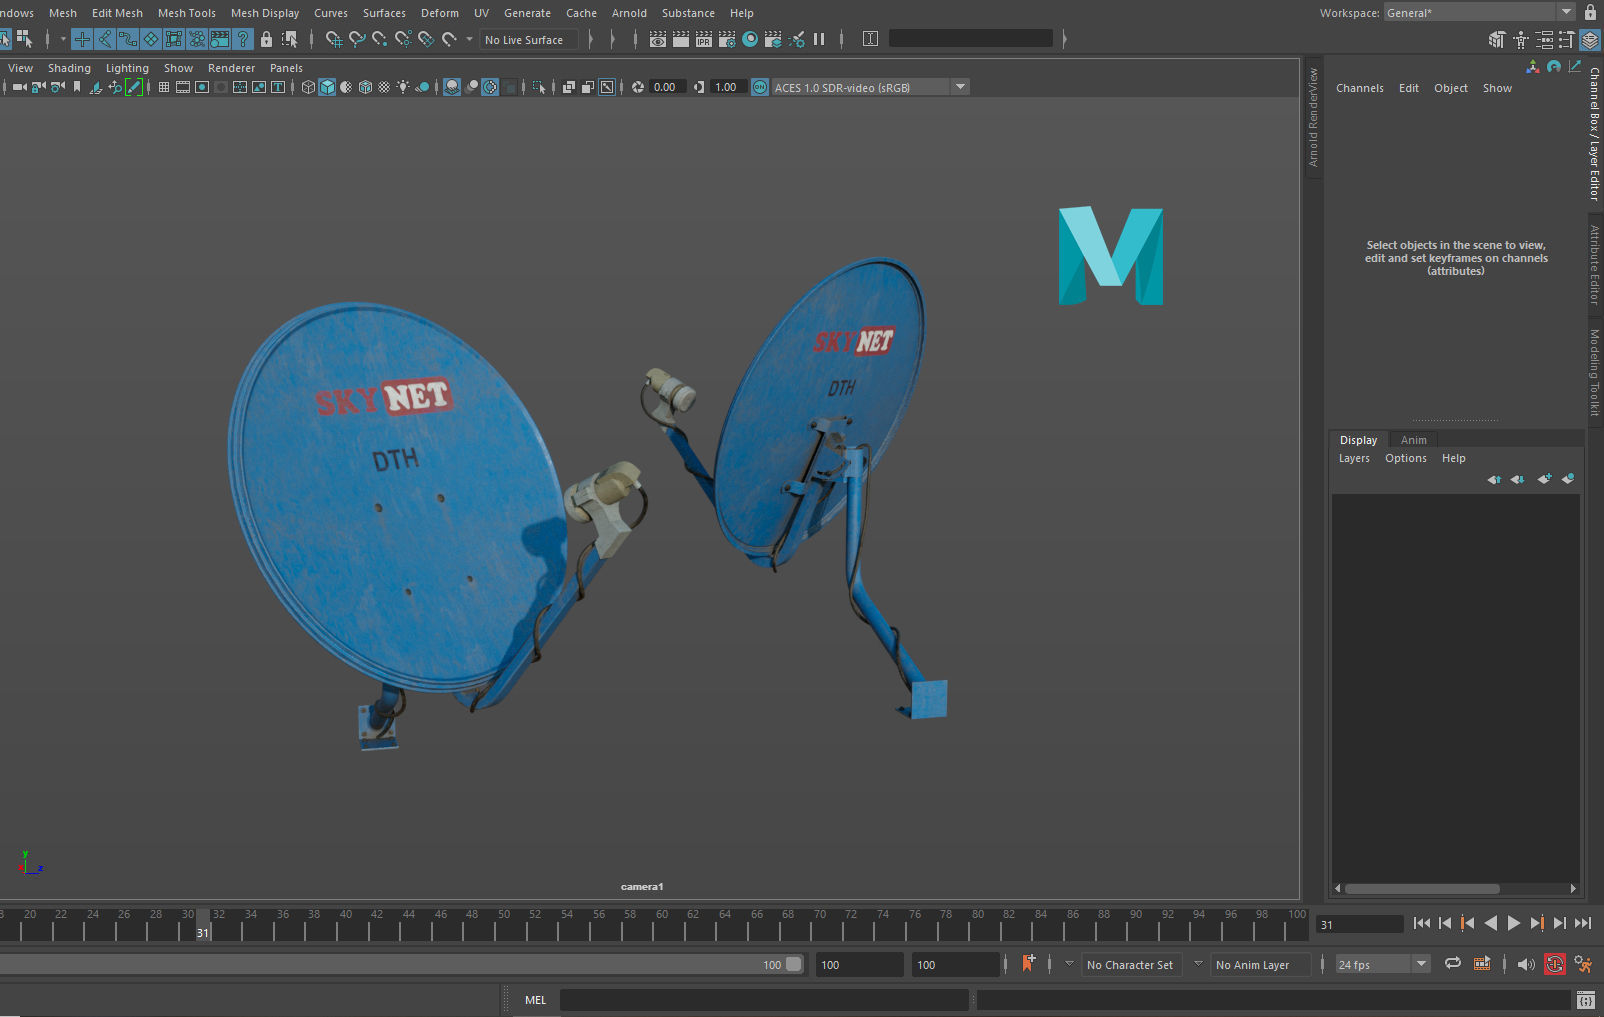Screen dimensions: 1604x1017
Task: Select smooth shade all cube icon
Action: (327, 87)
